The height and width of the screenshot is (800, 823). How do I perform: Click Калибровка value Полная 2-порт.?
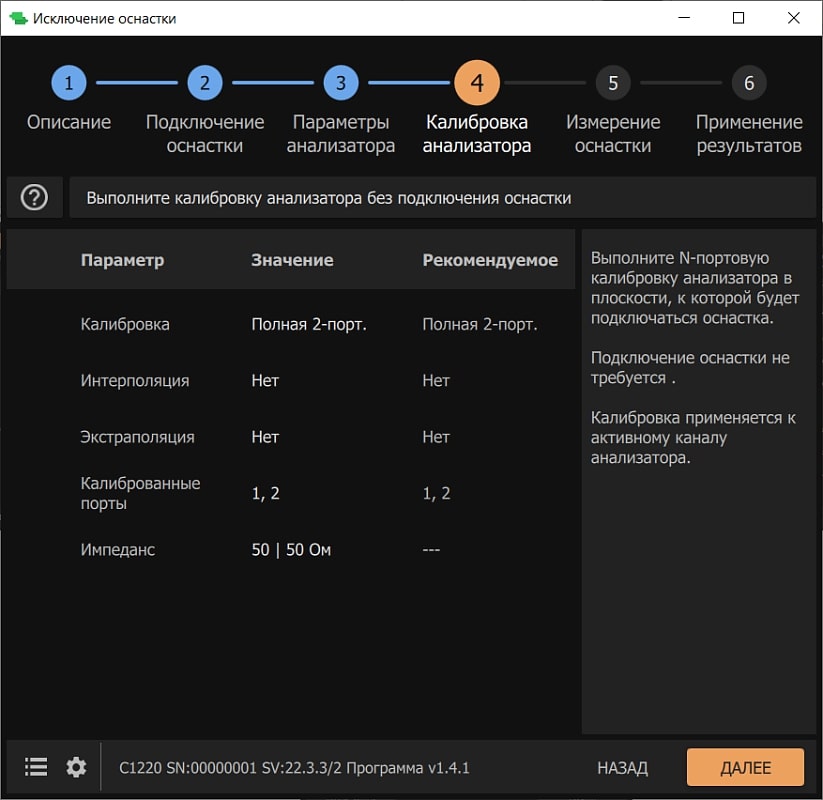point(308,324)
